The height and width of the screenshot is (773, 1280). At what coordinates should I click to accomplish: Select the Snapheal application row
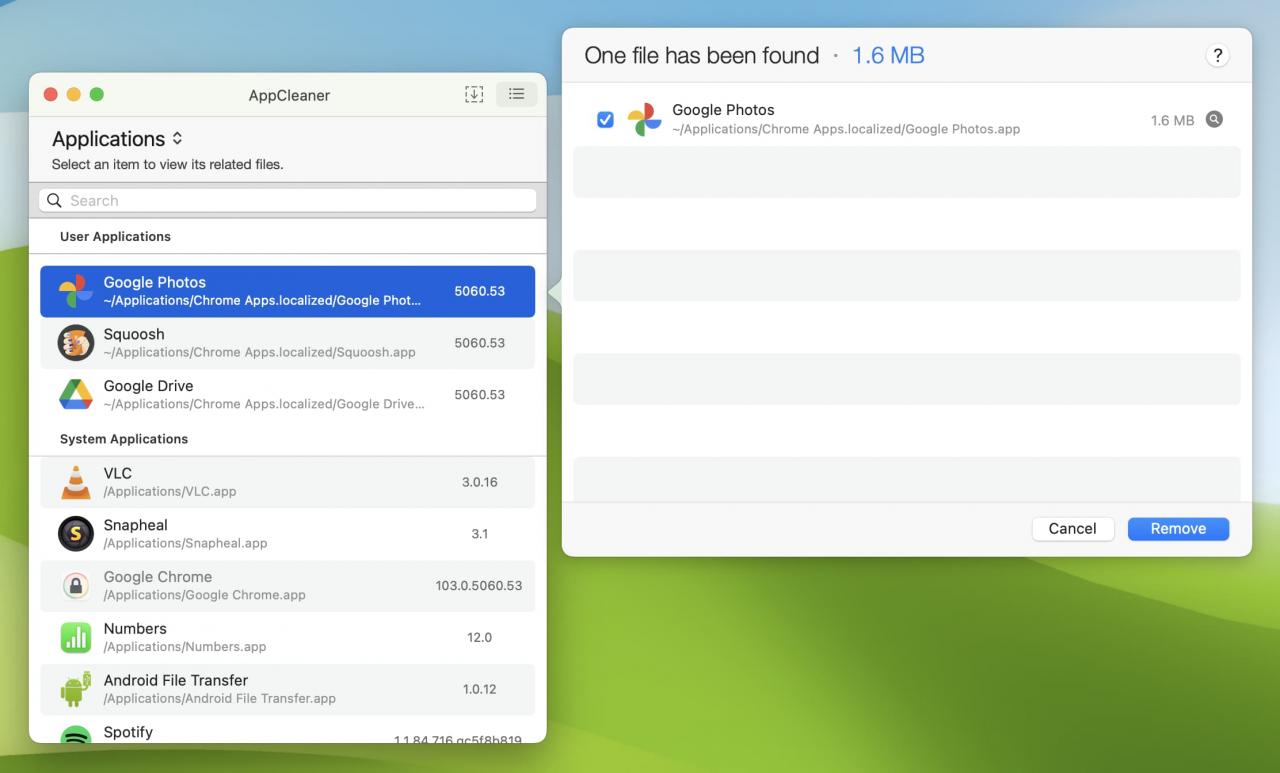pos(288,534)
